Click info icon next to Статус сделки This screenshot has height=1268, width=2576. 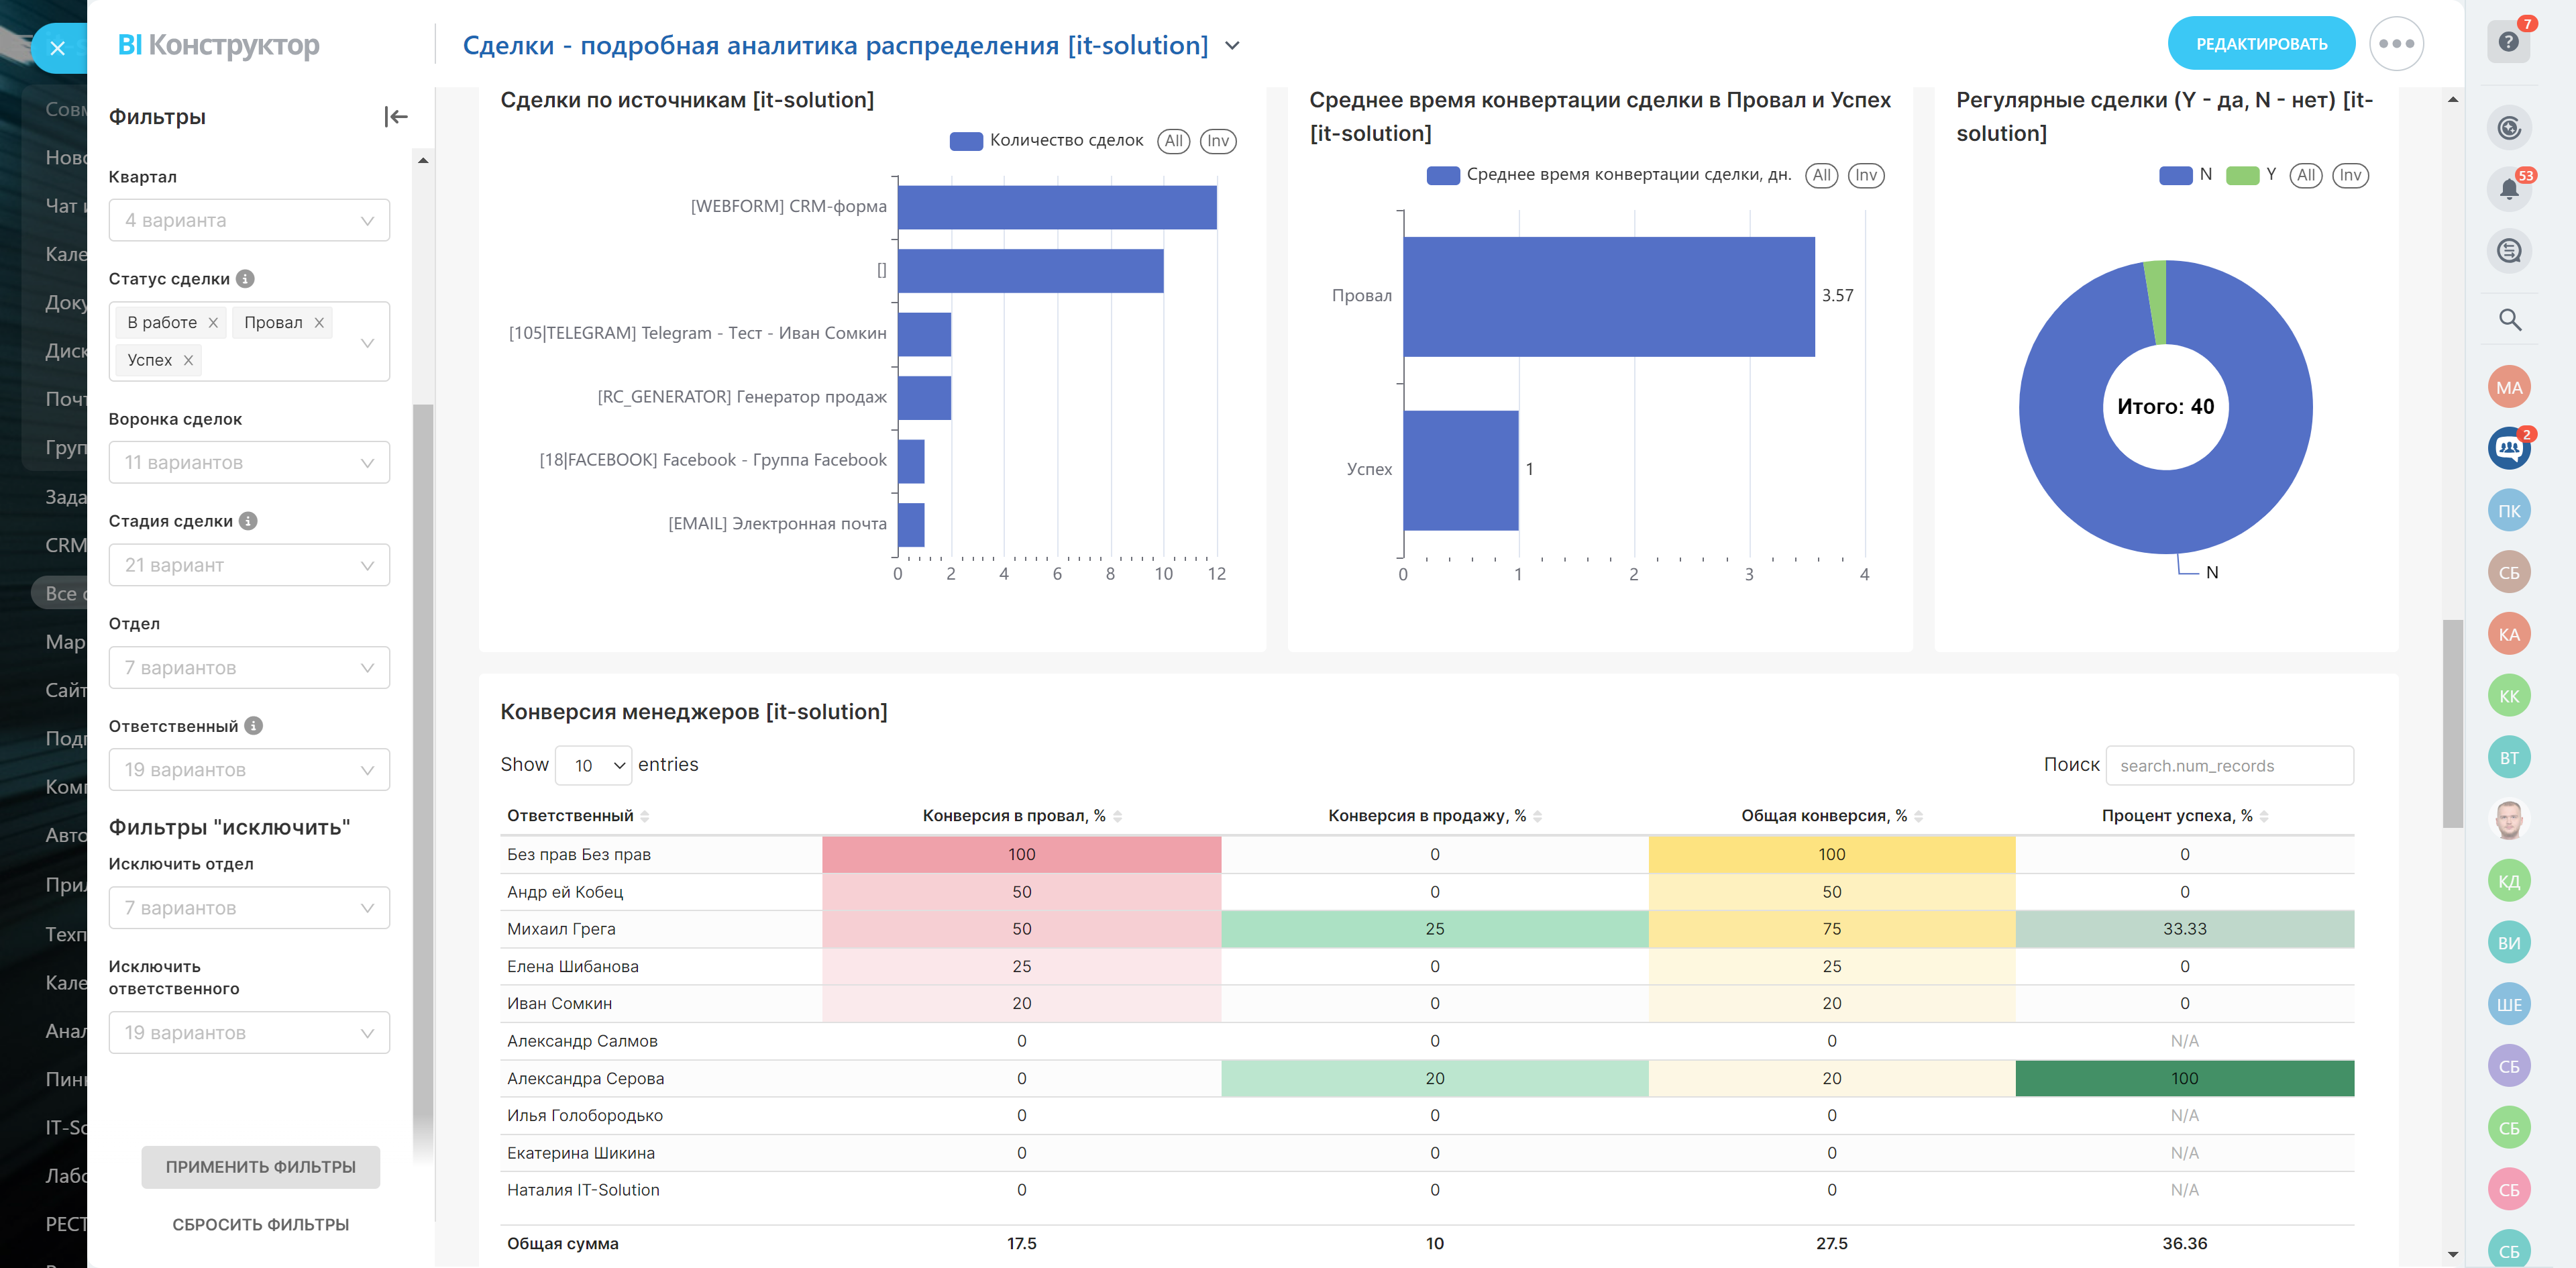[x=246, y=279]
